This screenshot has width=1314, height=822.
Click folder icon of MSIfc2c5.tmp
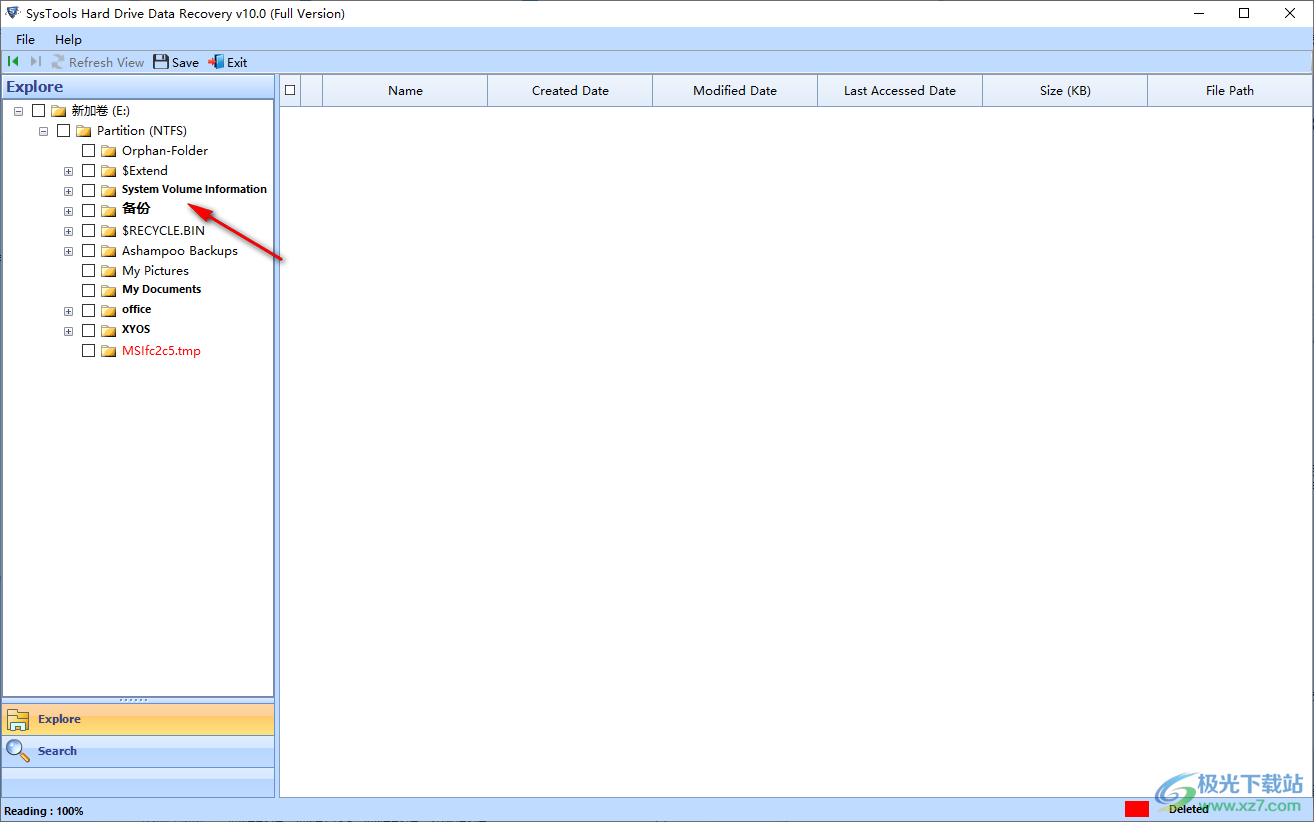click(x=109, y=351)
